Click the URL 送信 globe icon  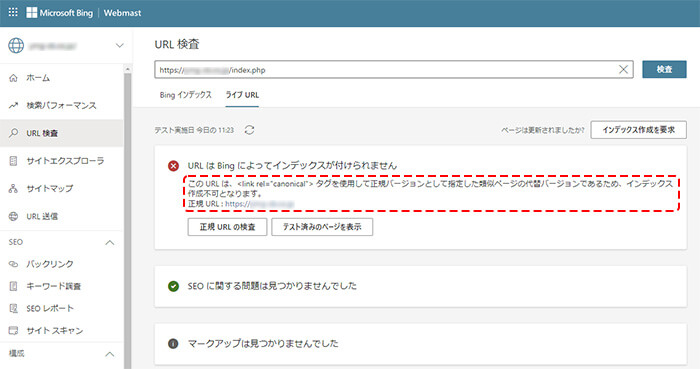pyautogui.click(x=13, y=216)
